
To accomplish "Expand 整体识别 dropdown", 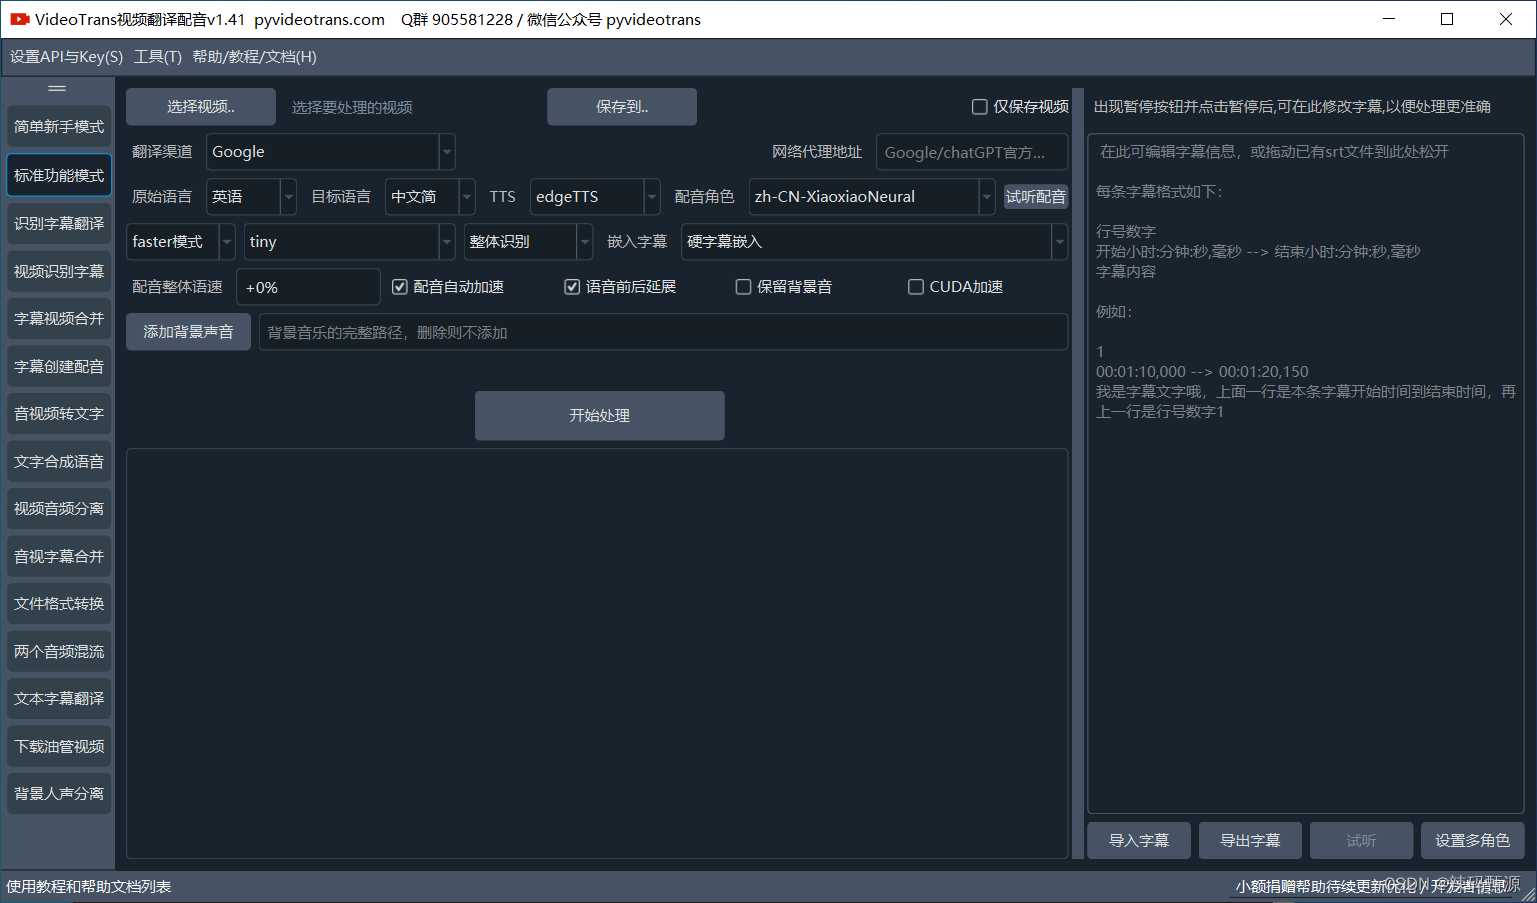I will click(x=528, y=242).
